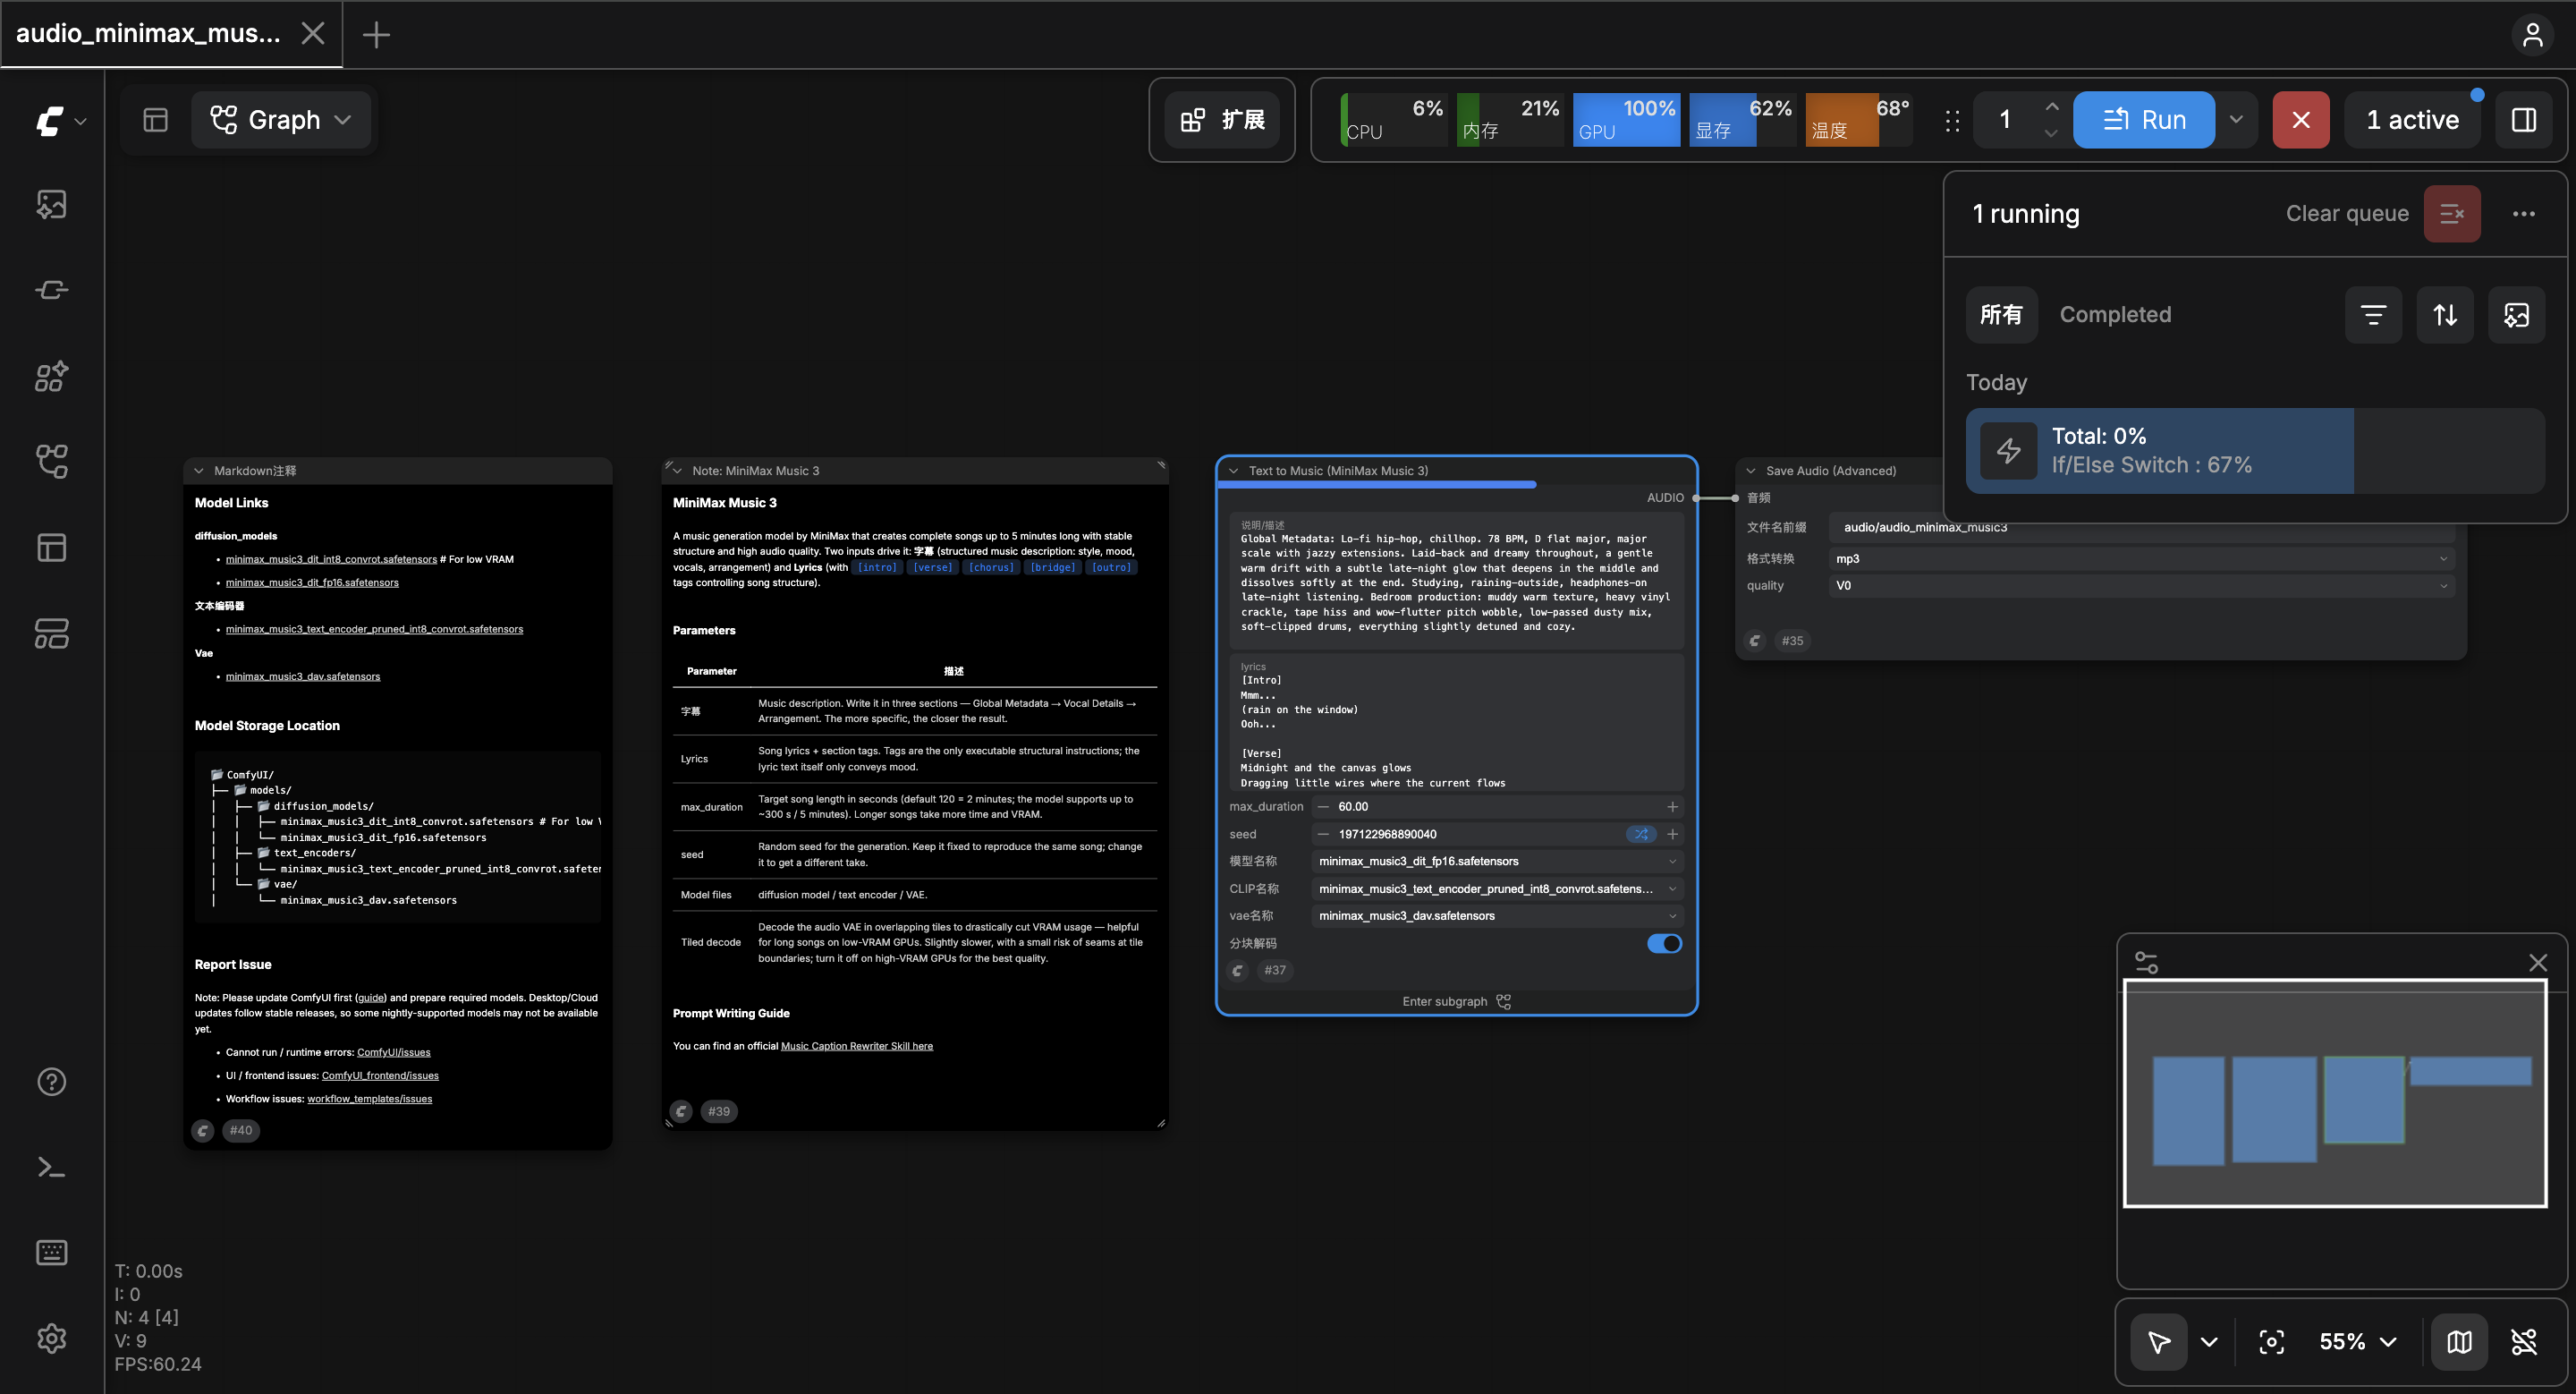Click the clear queue red icon
The image size is (2576, 1394).
click(x=2452, y=213)
